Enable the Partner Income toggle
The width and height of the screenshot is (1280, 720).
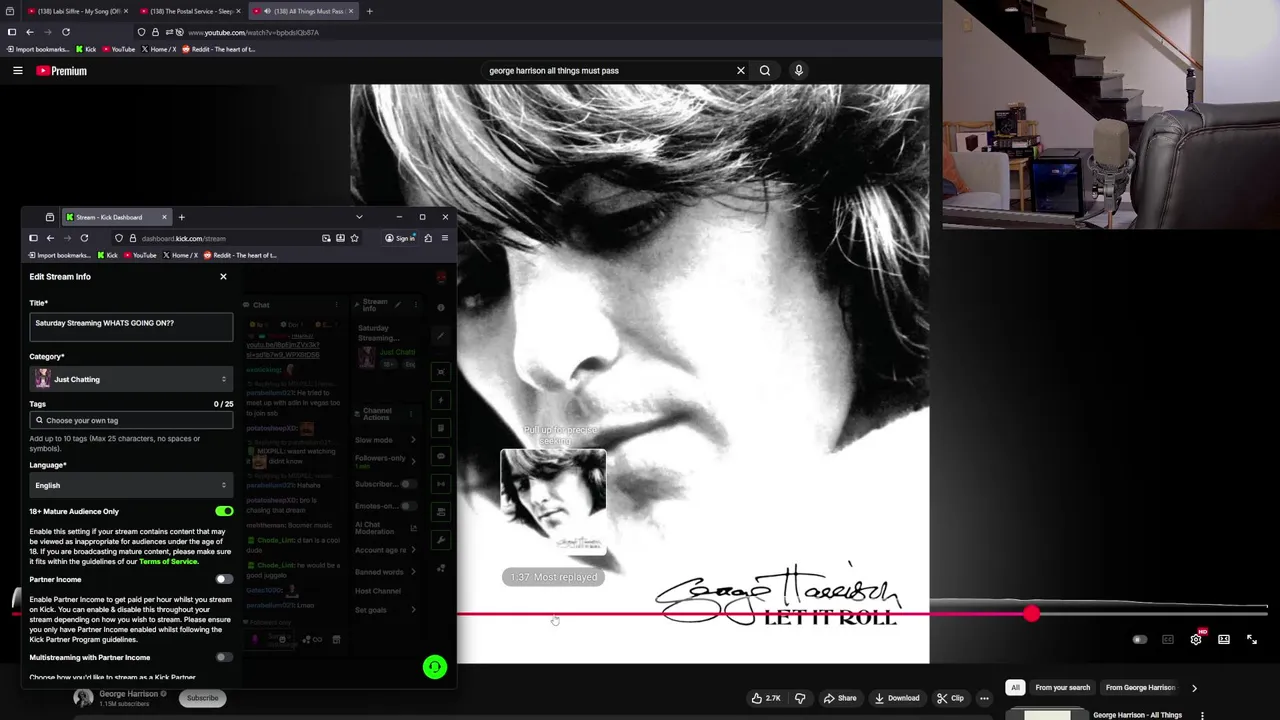pos(224,579)
